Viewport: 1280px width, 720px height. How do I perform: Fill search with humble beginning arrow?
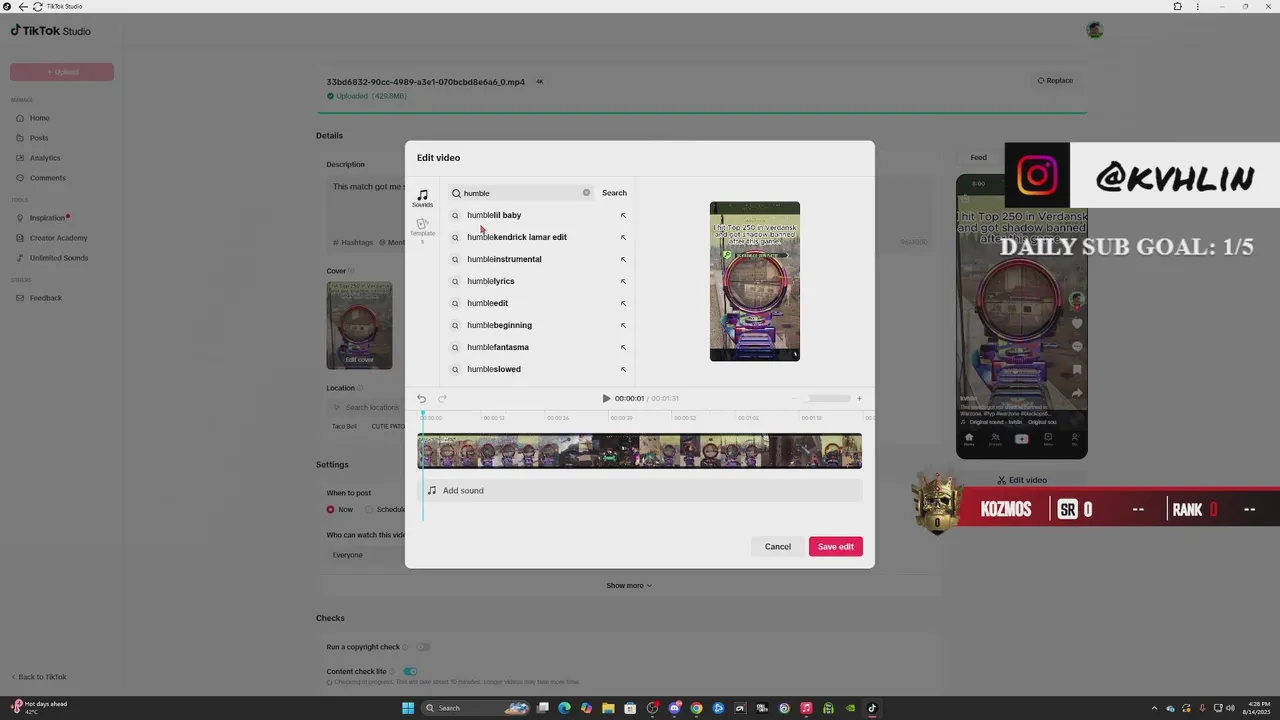point(623,325)
